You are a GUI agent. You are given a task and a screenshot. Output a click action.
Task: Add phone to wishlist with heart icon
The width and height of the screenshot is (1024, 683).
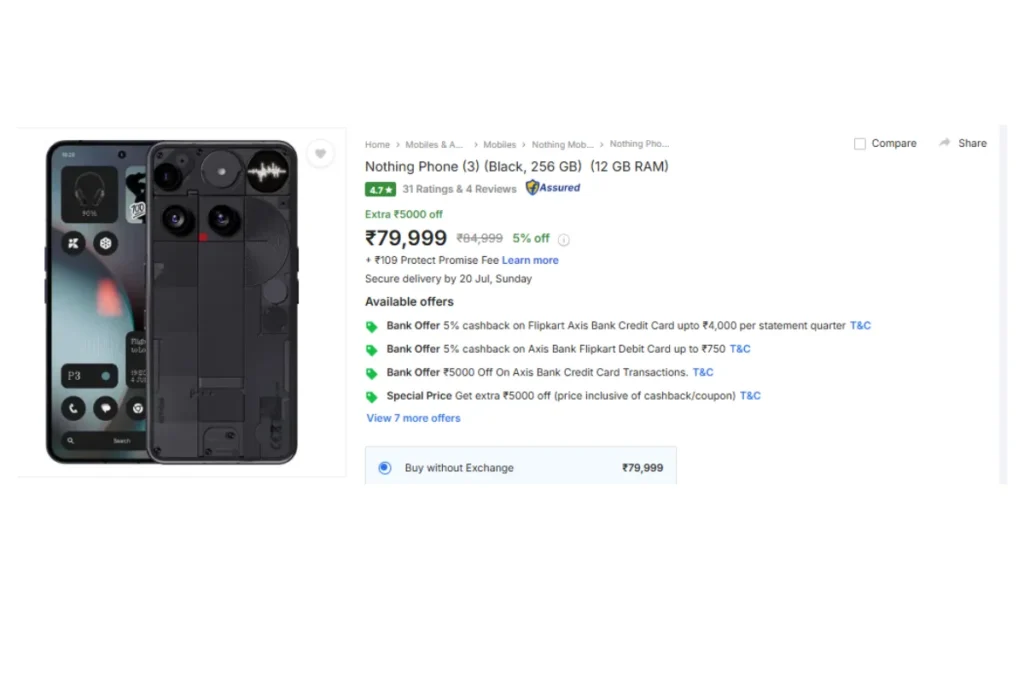click(320, 154)
